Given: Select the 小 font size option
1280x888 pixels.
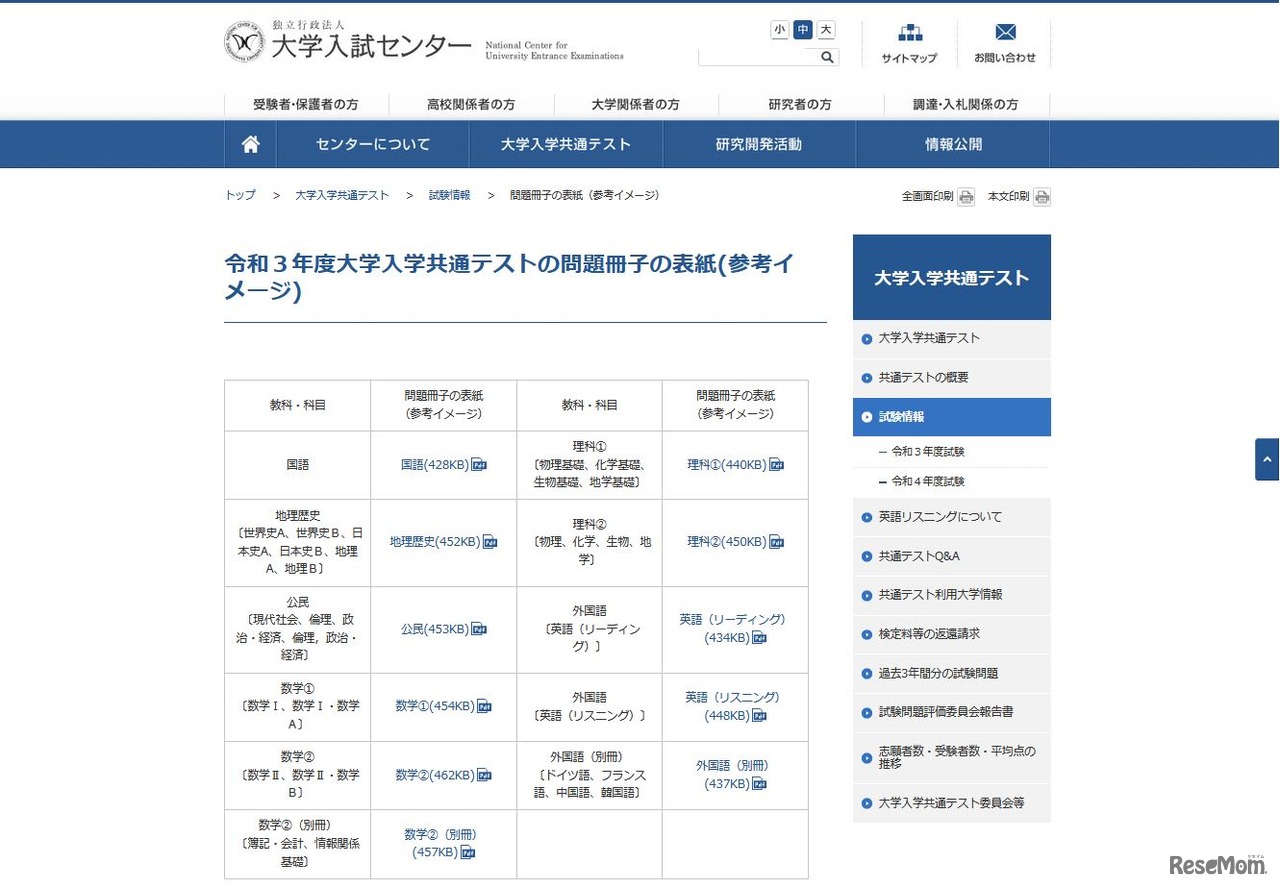Looking at the screenshot, I should click(779, 30).
